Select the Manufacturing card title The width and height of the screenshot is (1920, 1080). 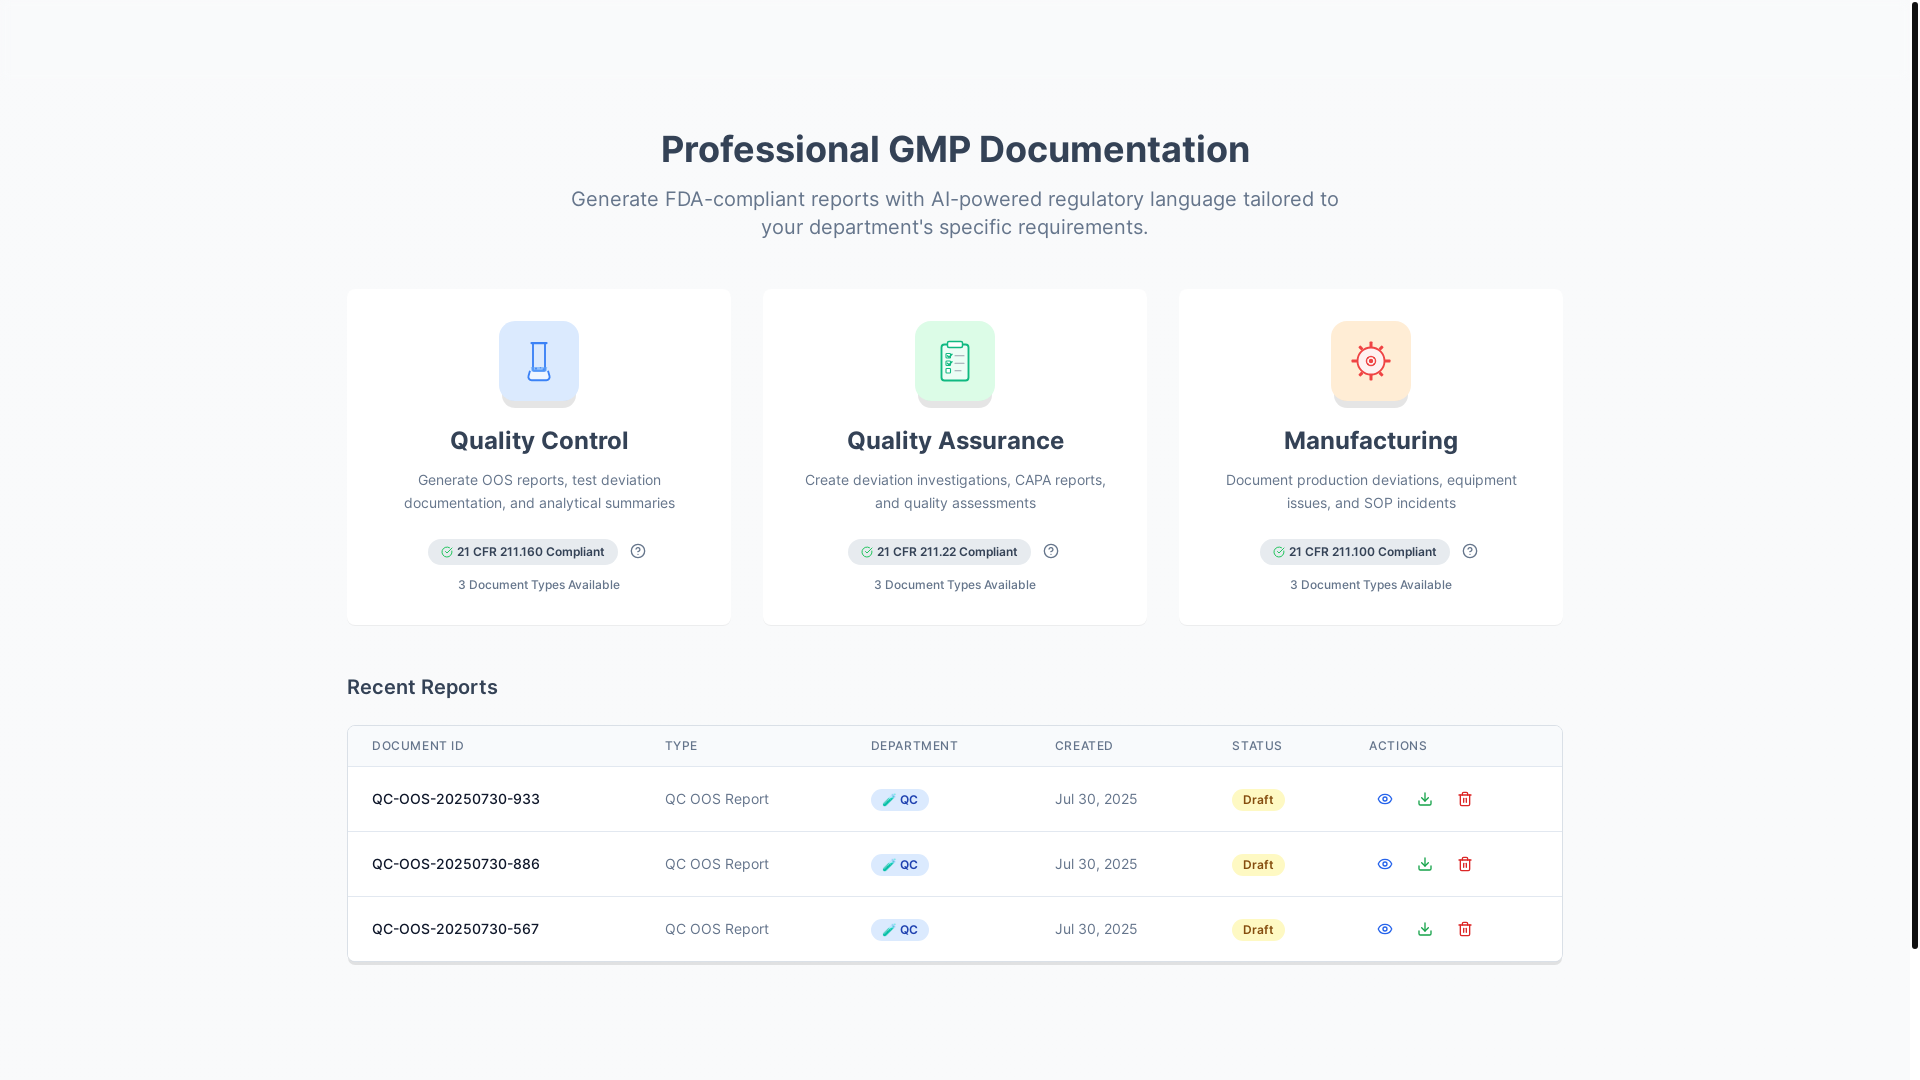click(x=1371, y=441)
